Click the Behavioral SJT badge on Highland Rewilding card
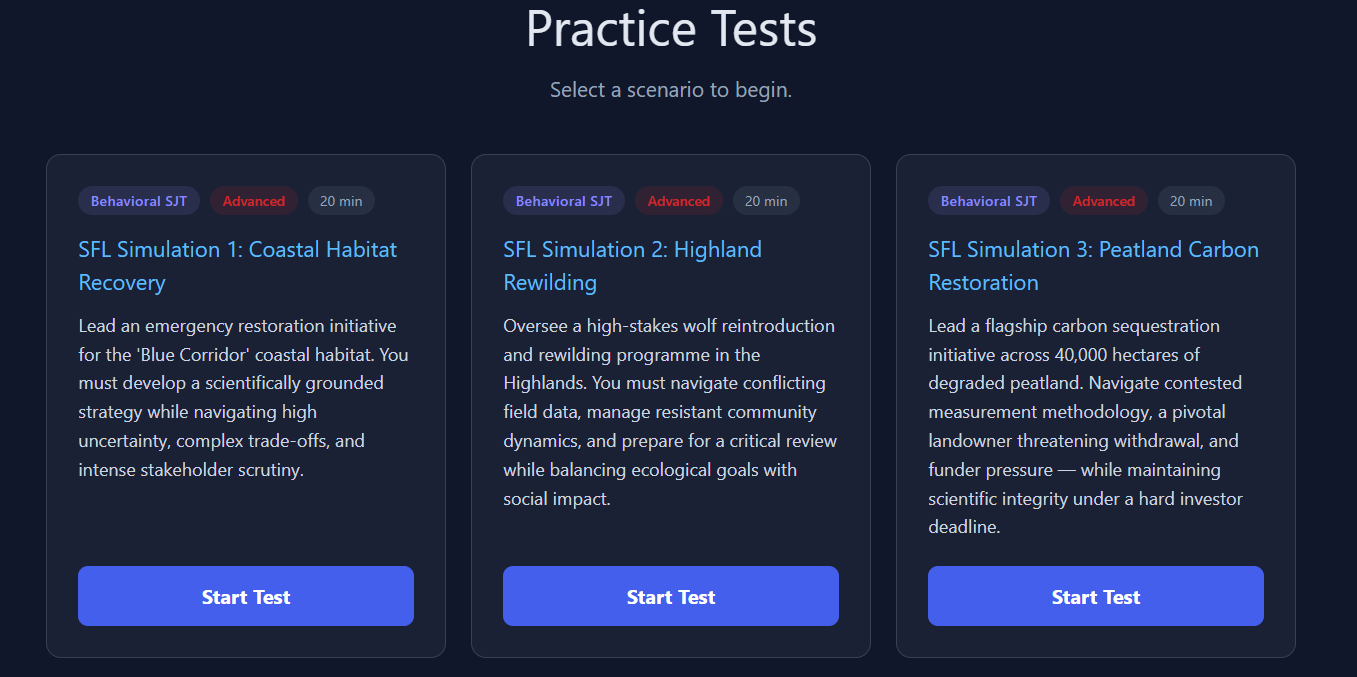 coord(563,200)
